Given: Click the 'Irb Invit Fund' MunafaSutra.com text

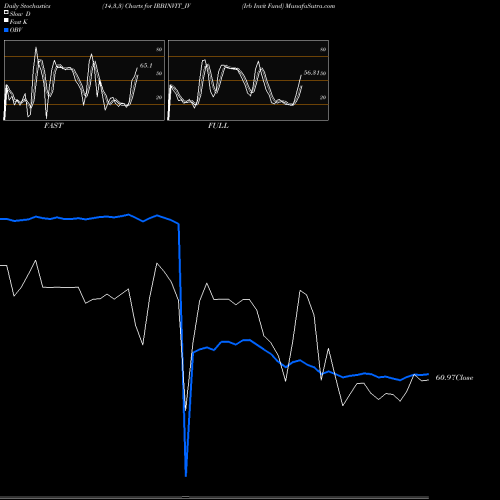Looking at the screenshot, I should point(288,6).
